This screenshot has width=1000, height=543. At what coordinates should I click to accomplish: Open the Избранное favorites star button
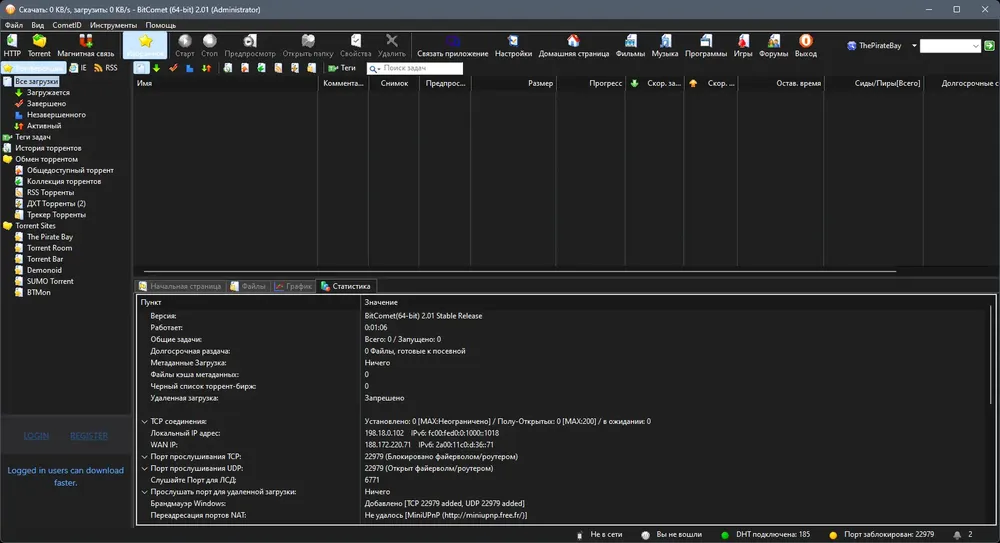pyautogui.click(x=145, y=45)
